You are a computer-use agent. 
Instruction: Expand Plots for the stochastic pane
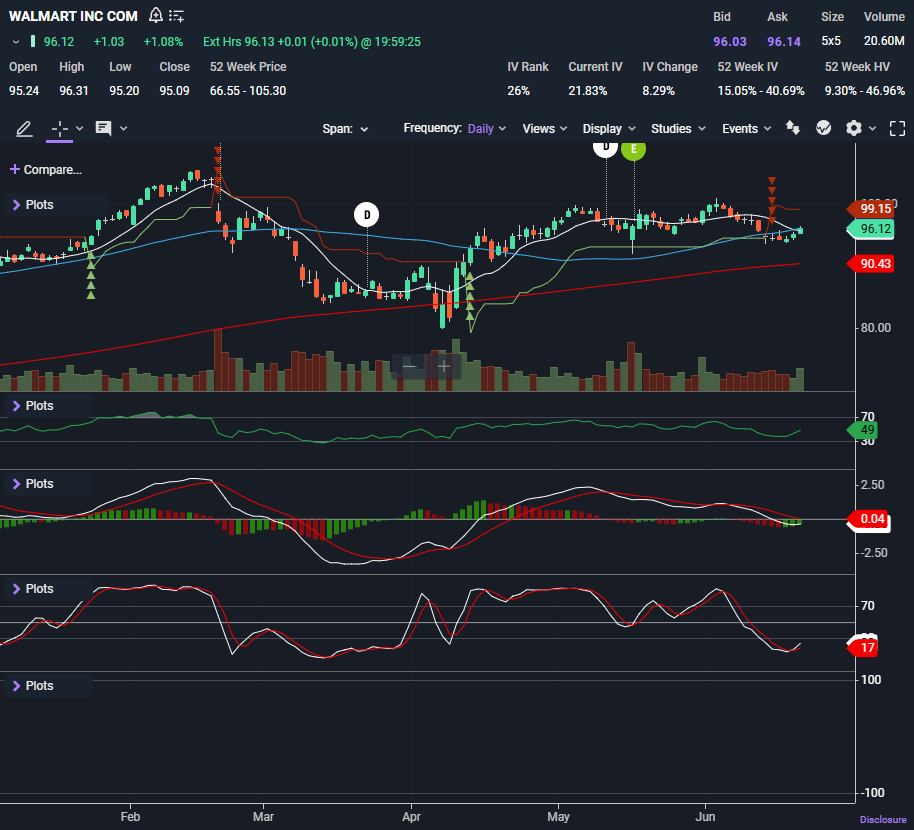tap(34, 589)
